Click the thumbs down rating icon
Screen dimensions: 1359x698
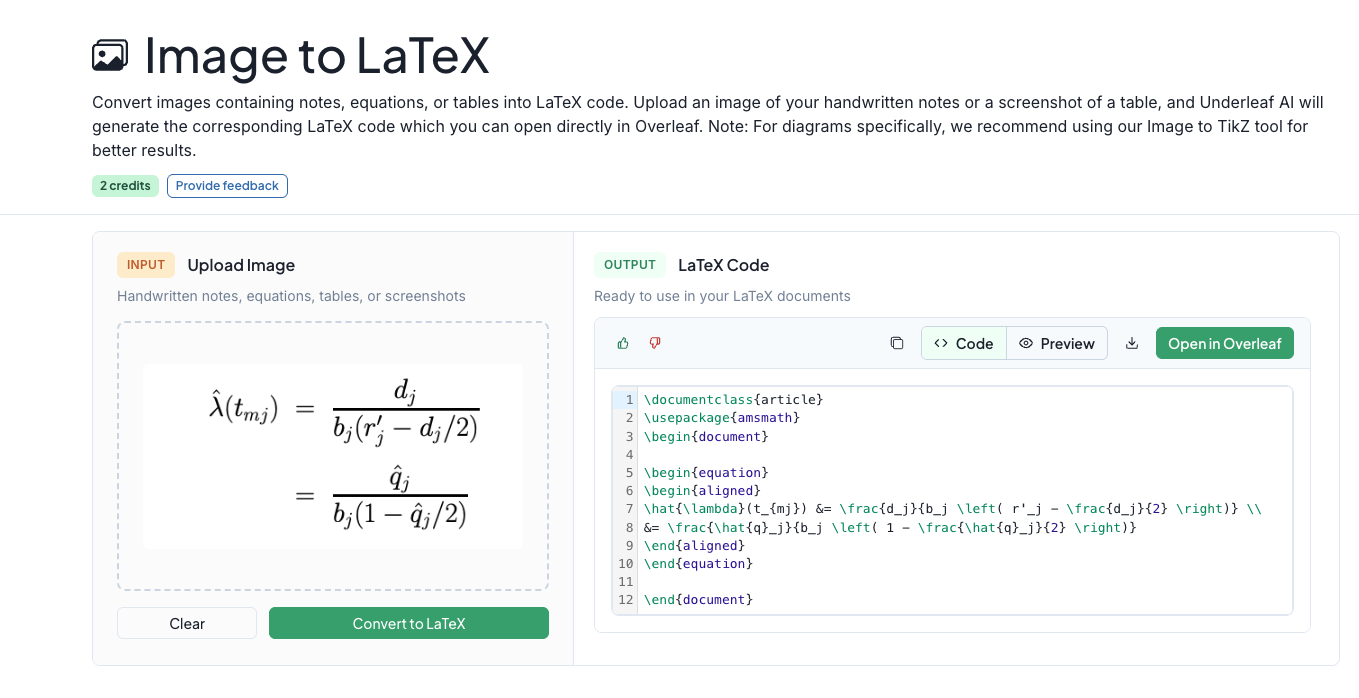click(x=655, y=343)
